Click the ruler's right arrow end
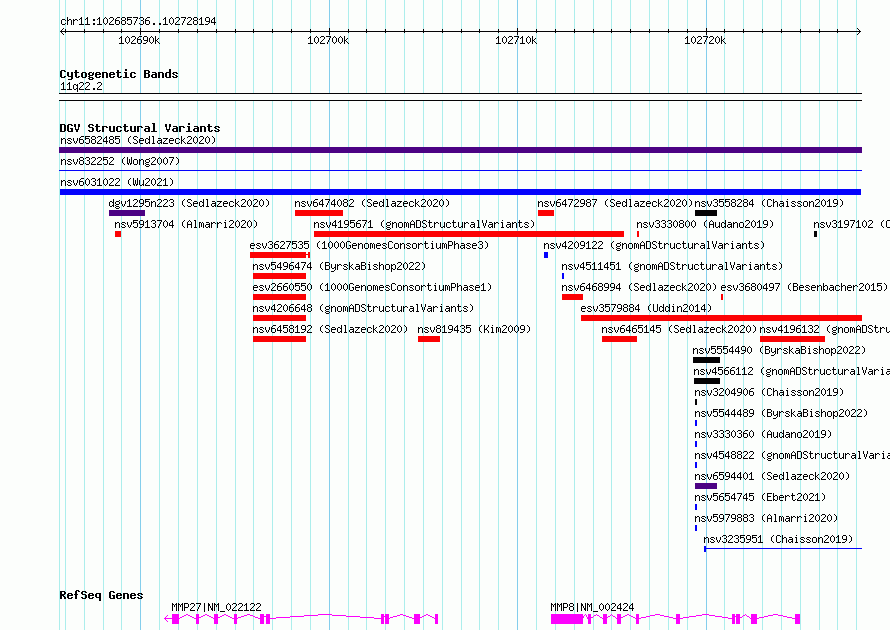Image resolution: width=890 pixels, height=630 pixels. coord(859,32)
